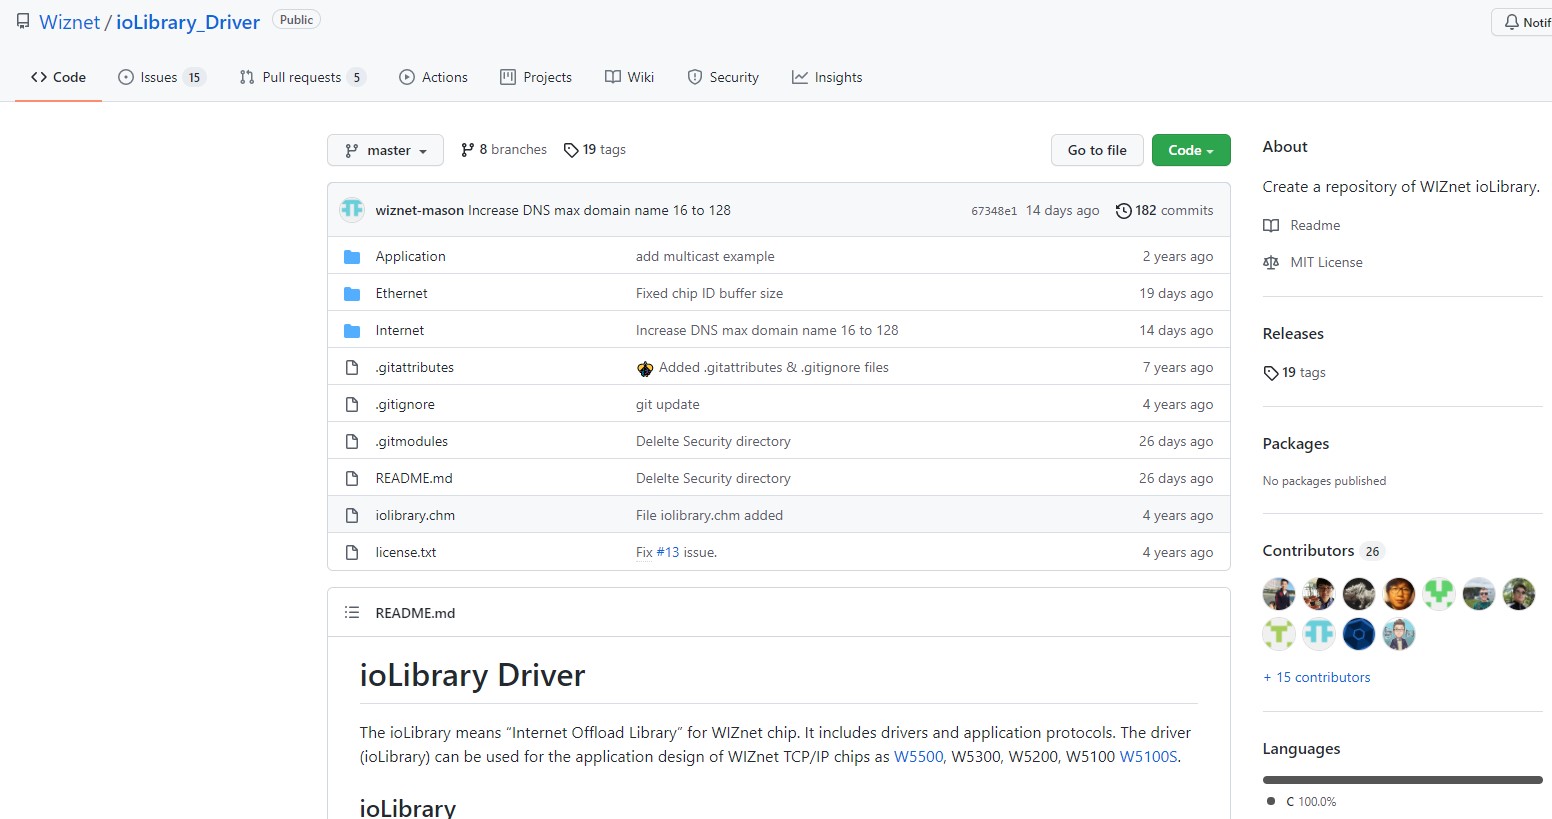Open the Releases heading link

click(x=1293, y=333)
